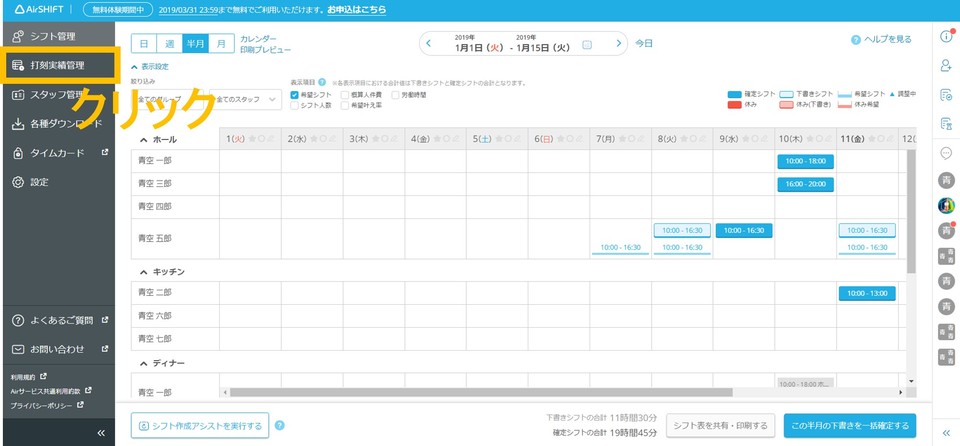This screenshot has height=446, width=960.
Task: Uncheck the 希望シフト checkbox
Action: pos(294,95)
